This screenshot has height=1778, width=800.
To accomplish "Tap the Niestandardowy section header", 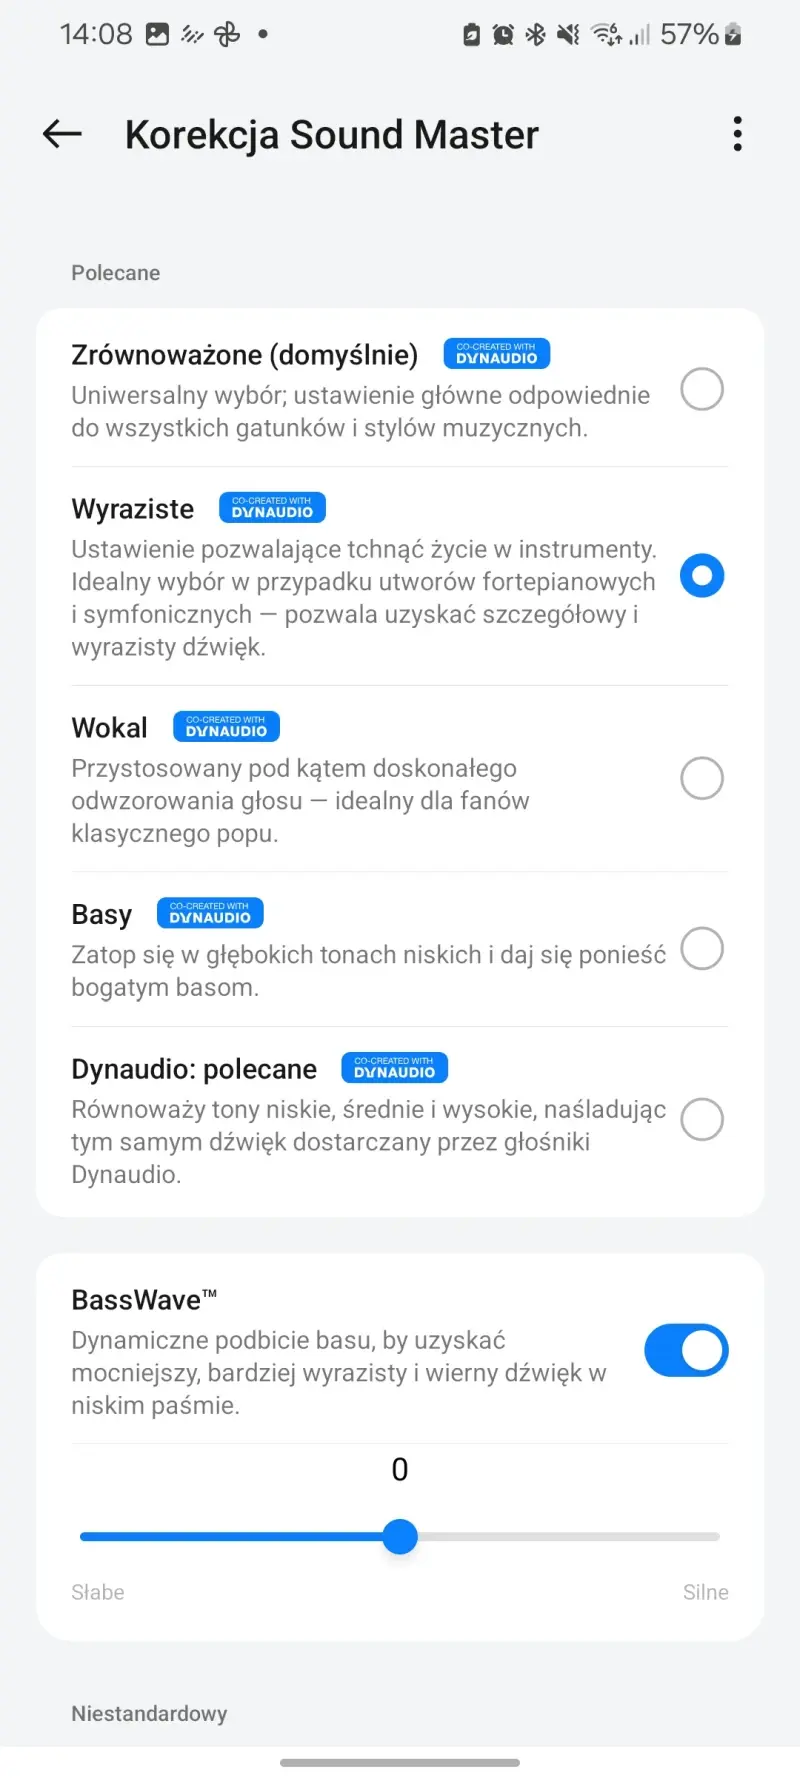I will pos(149,1713).
